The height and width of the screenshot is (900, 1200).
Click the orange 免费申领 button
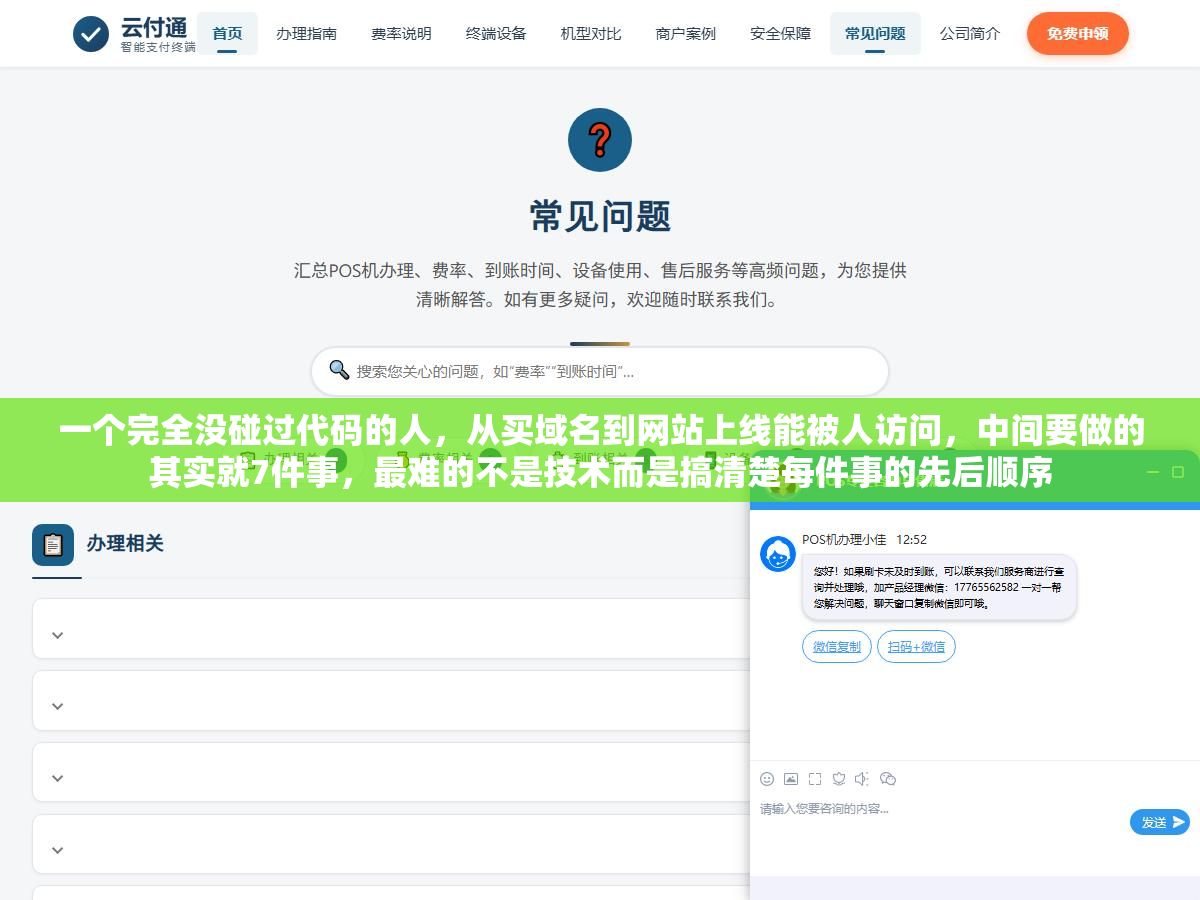coord(1078,34)
